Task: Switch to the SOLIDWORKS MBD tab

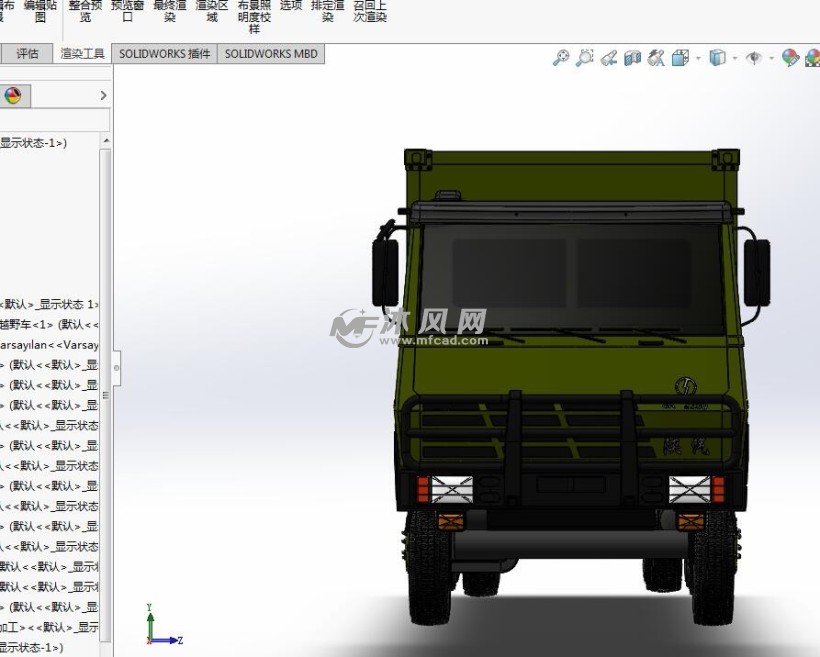Action: point(271,54)
